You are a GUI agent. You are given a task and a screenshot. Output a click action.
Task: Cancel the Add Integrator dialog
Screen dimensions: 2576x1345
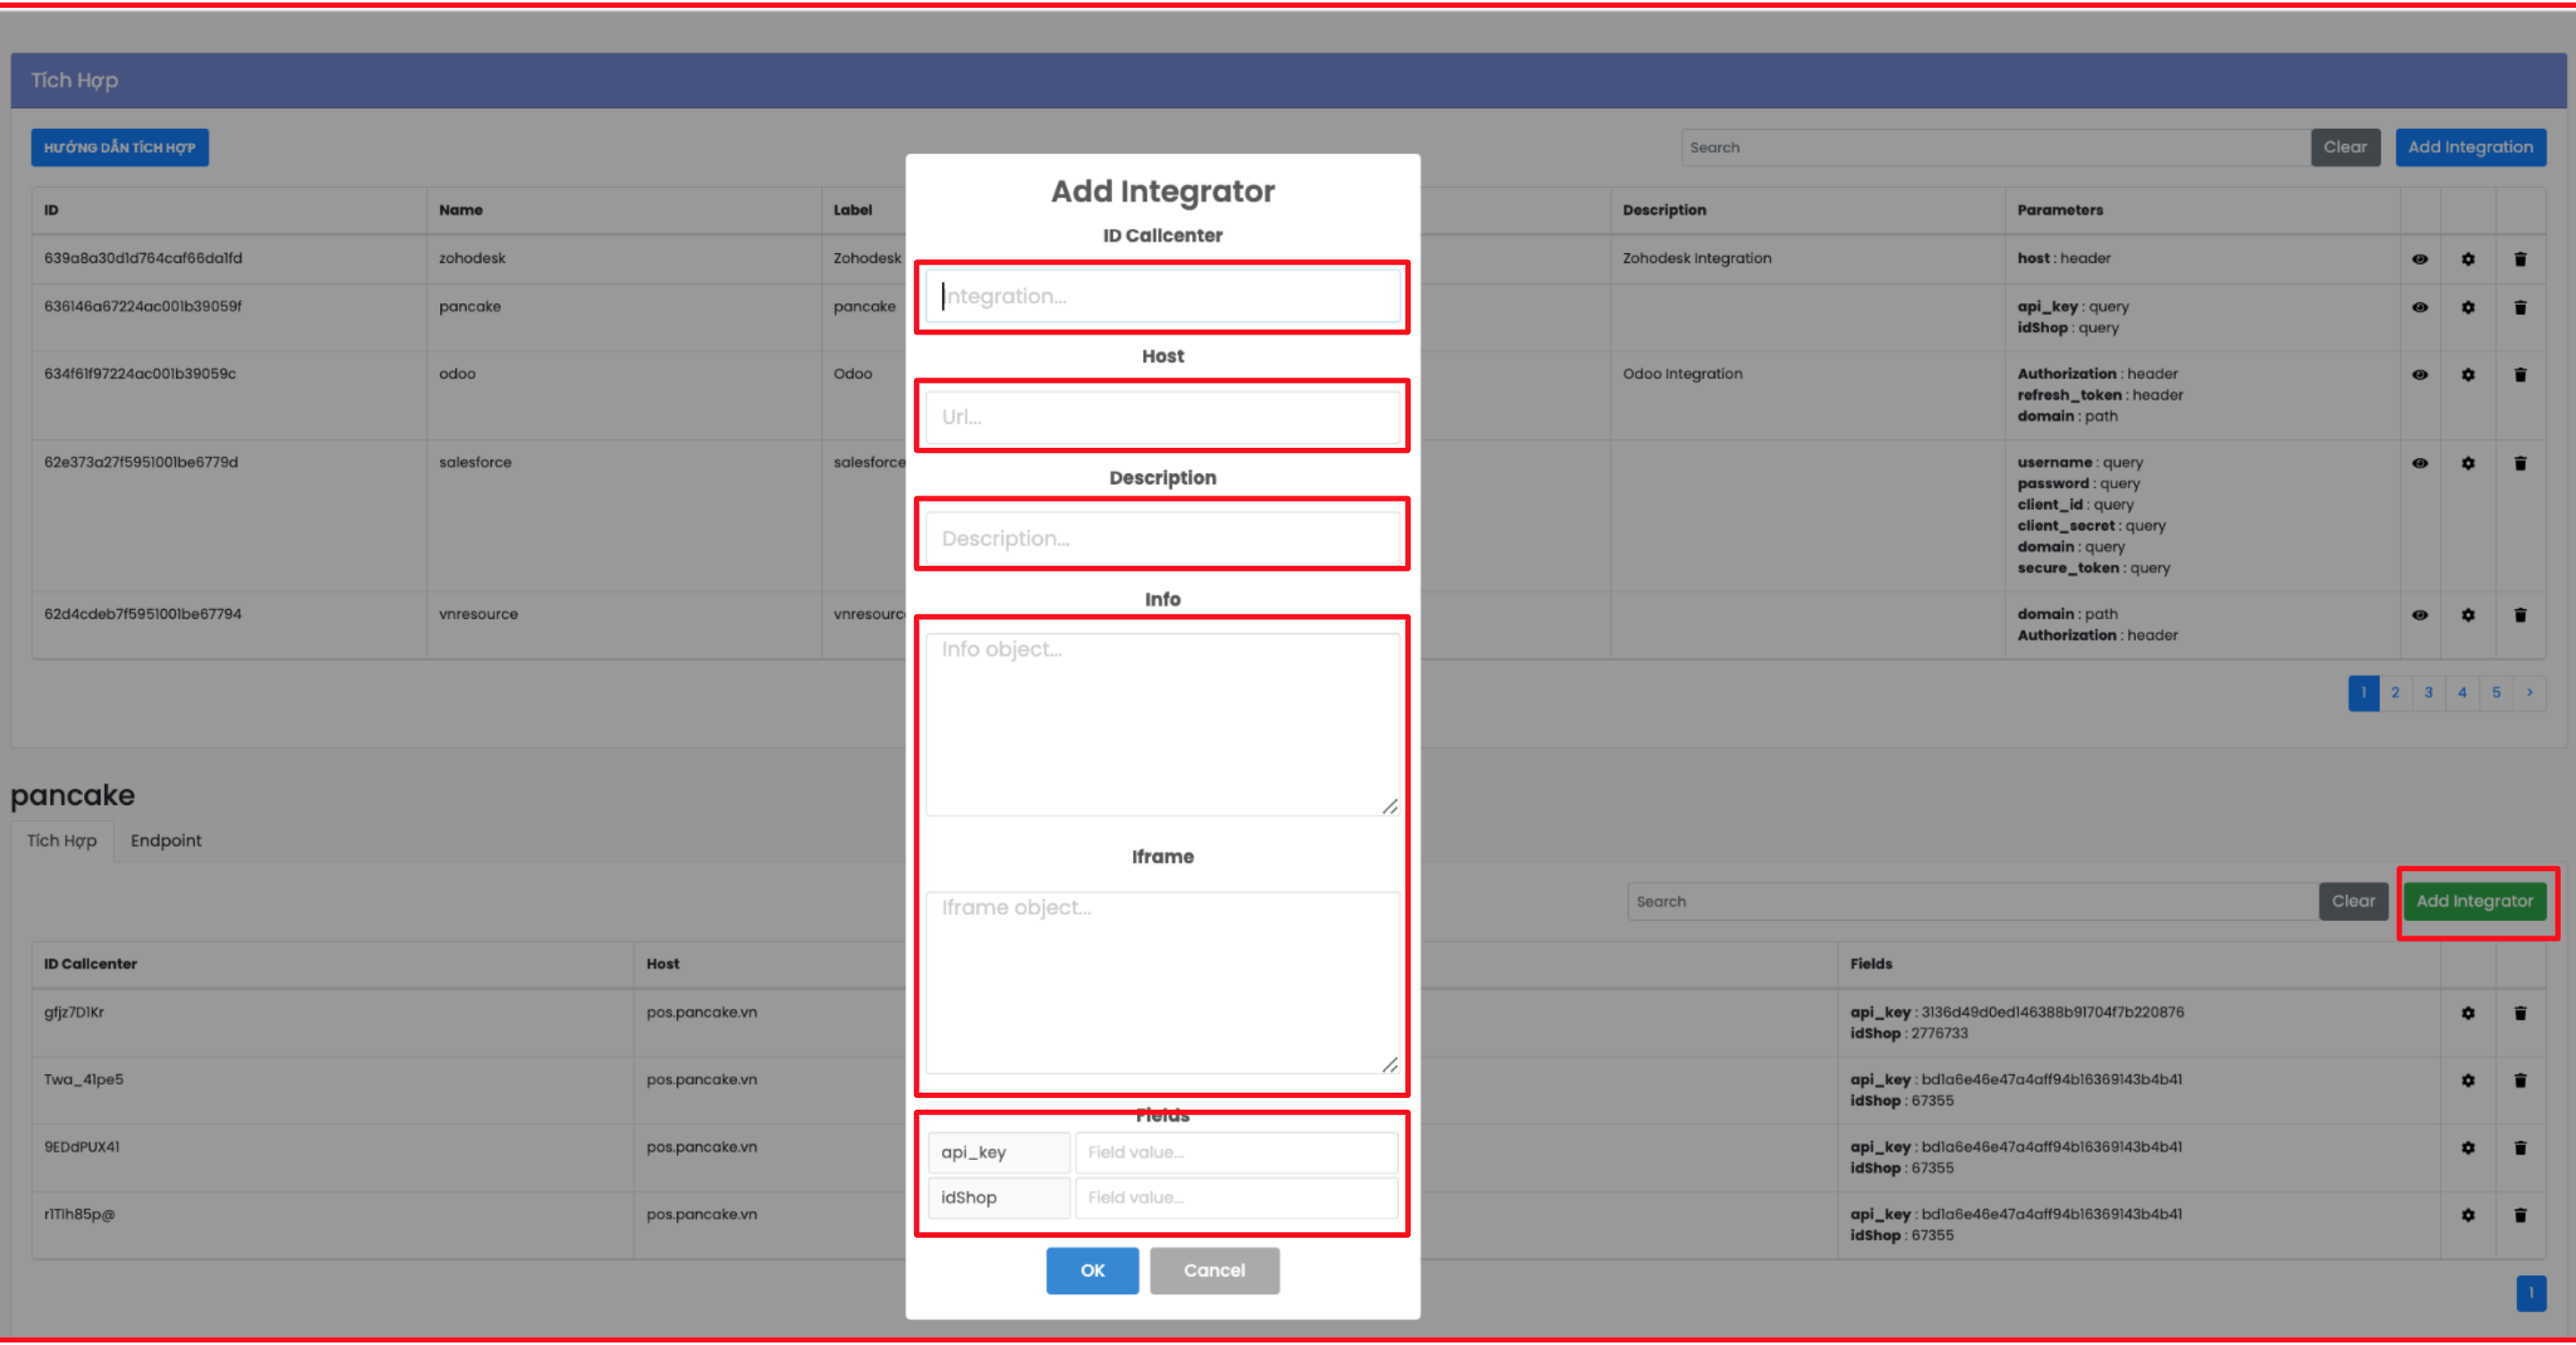tap(1213, 1270)
